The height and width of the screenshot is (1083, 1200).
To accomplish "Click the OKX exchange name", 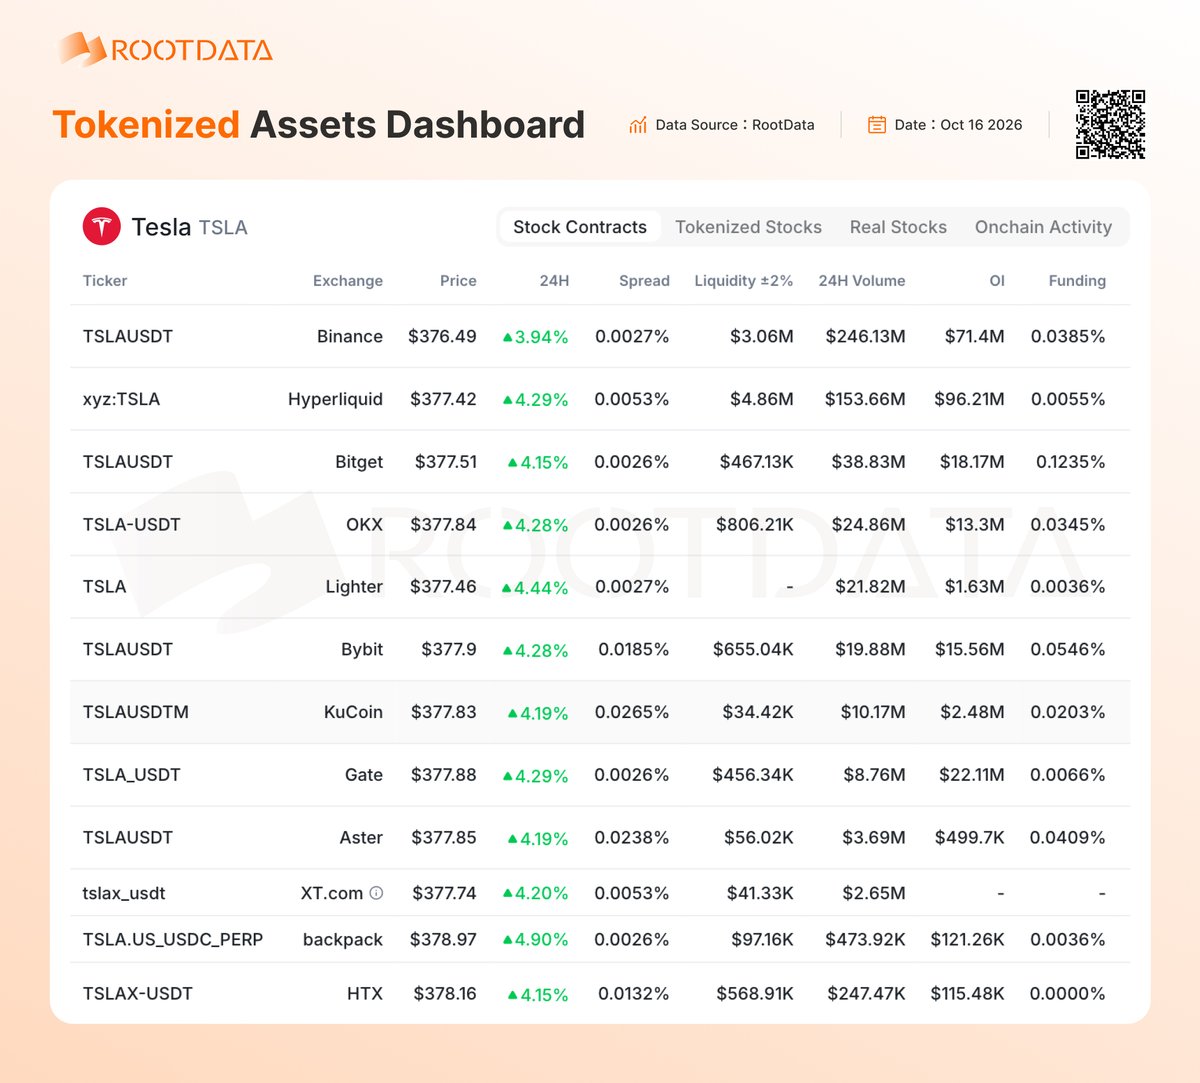I will (364, 524).
